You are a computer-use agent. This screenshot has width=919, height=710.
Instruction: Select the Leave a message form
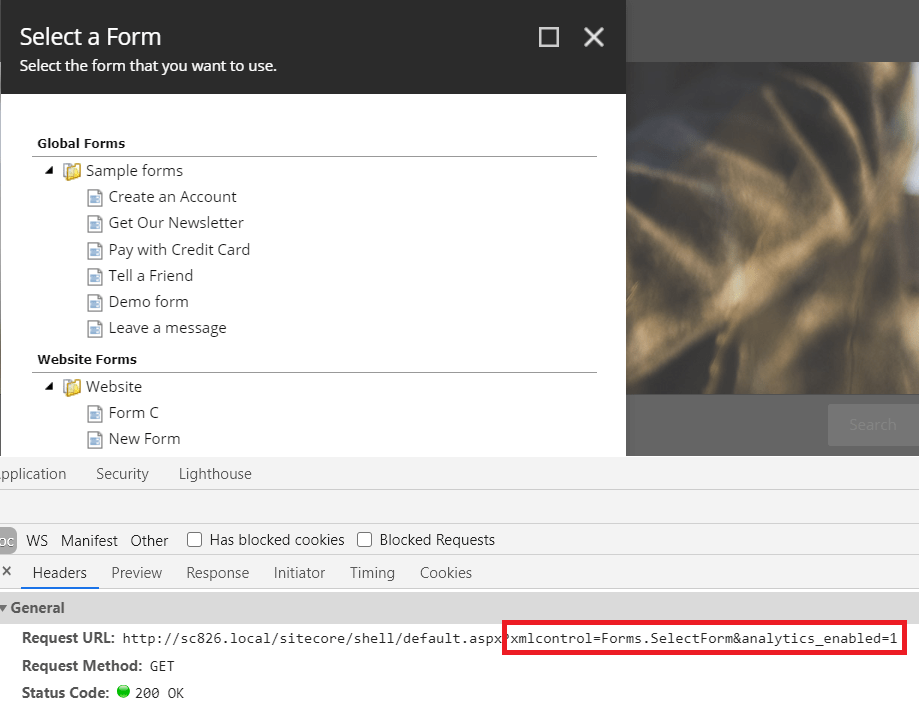pos(167,328)
